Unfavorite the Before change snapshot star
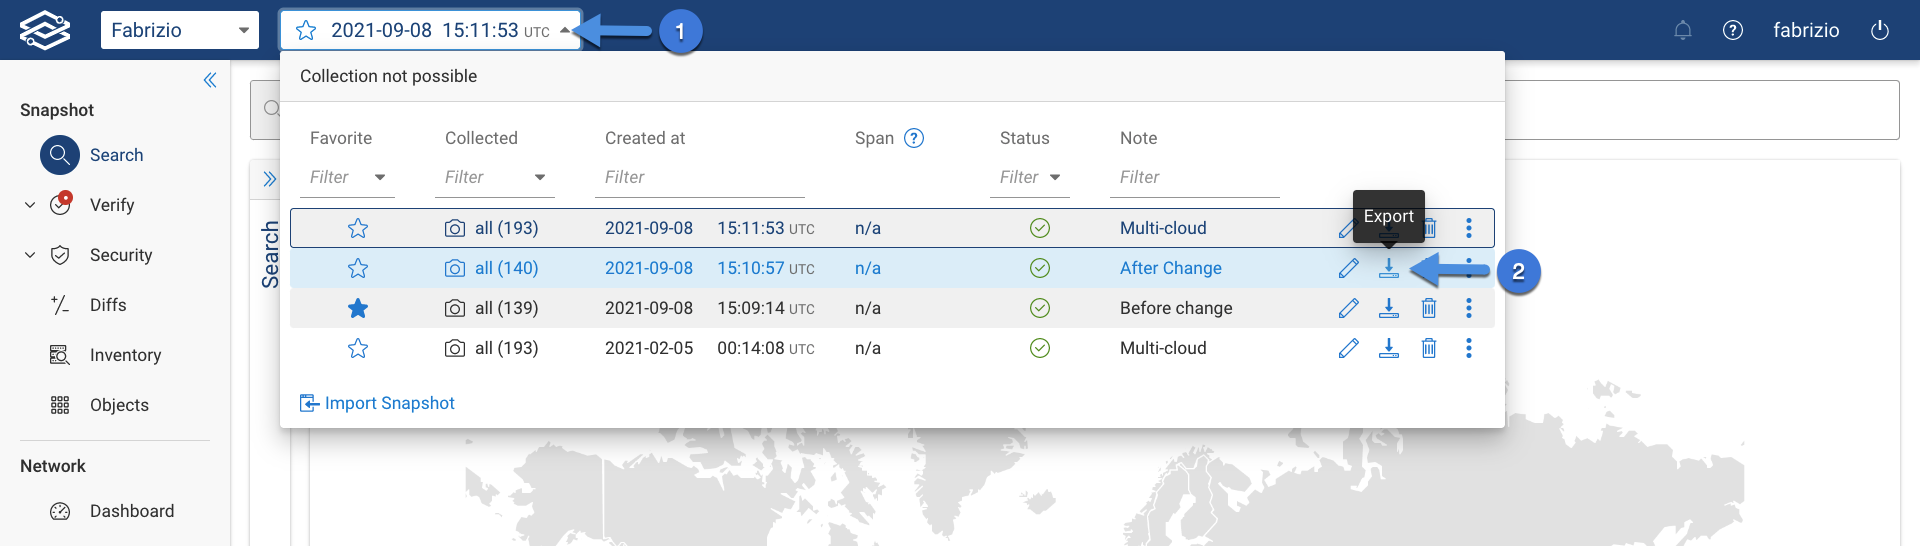This screenshot has height=546, width=1920. click(358, 308)
